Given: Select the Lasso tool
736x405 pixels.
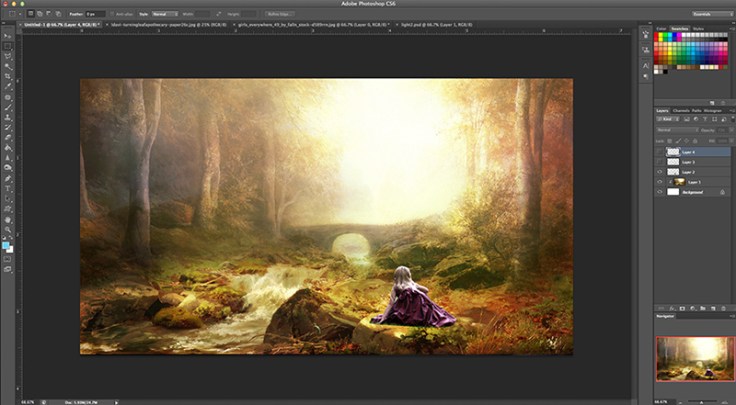Looking at the screenshot, I should tap(8, 56).
